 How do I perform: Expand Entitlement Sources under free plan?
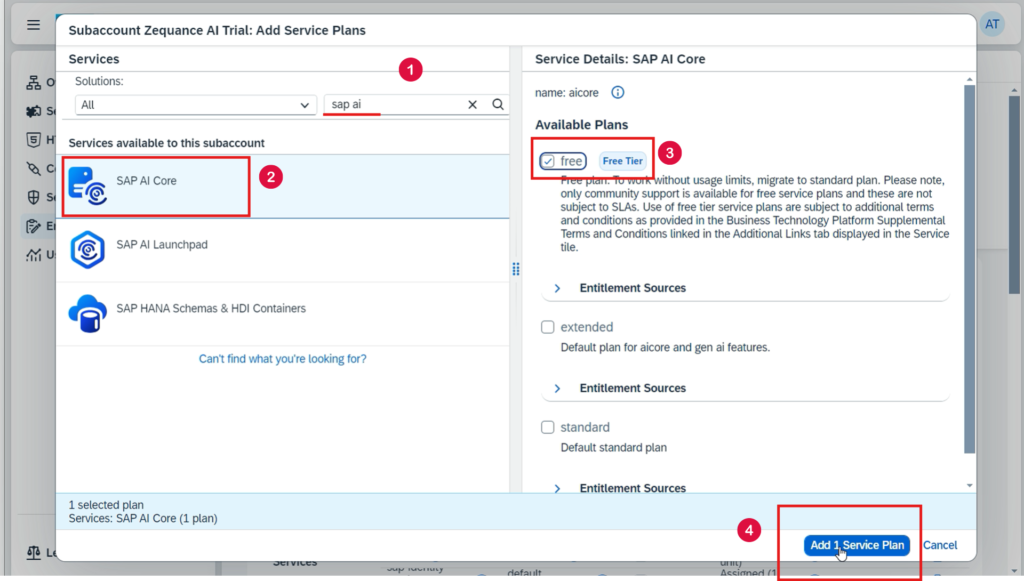point(557,288)
